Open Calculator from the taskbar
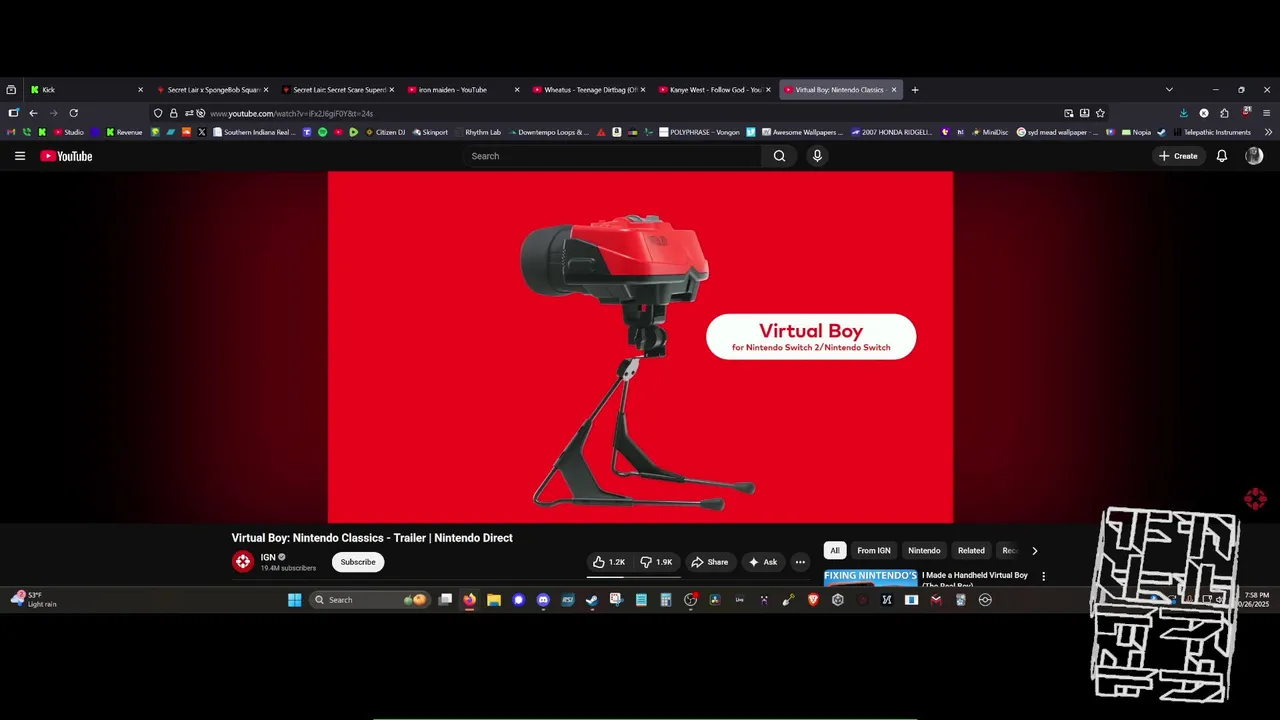Image resolution: width=1280 pixels, height=720 pixels. tap(666, 600)
